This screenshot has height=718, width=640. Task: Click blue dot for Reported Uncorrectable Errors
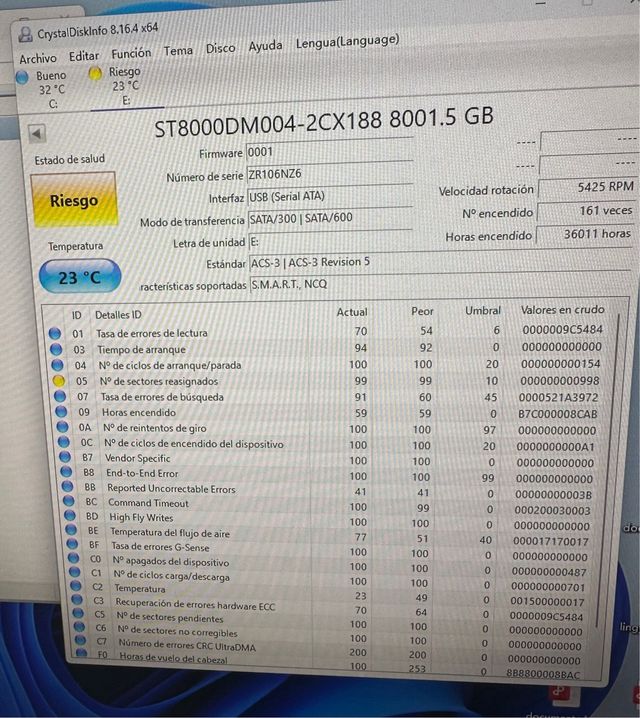click(67, 486)
